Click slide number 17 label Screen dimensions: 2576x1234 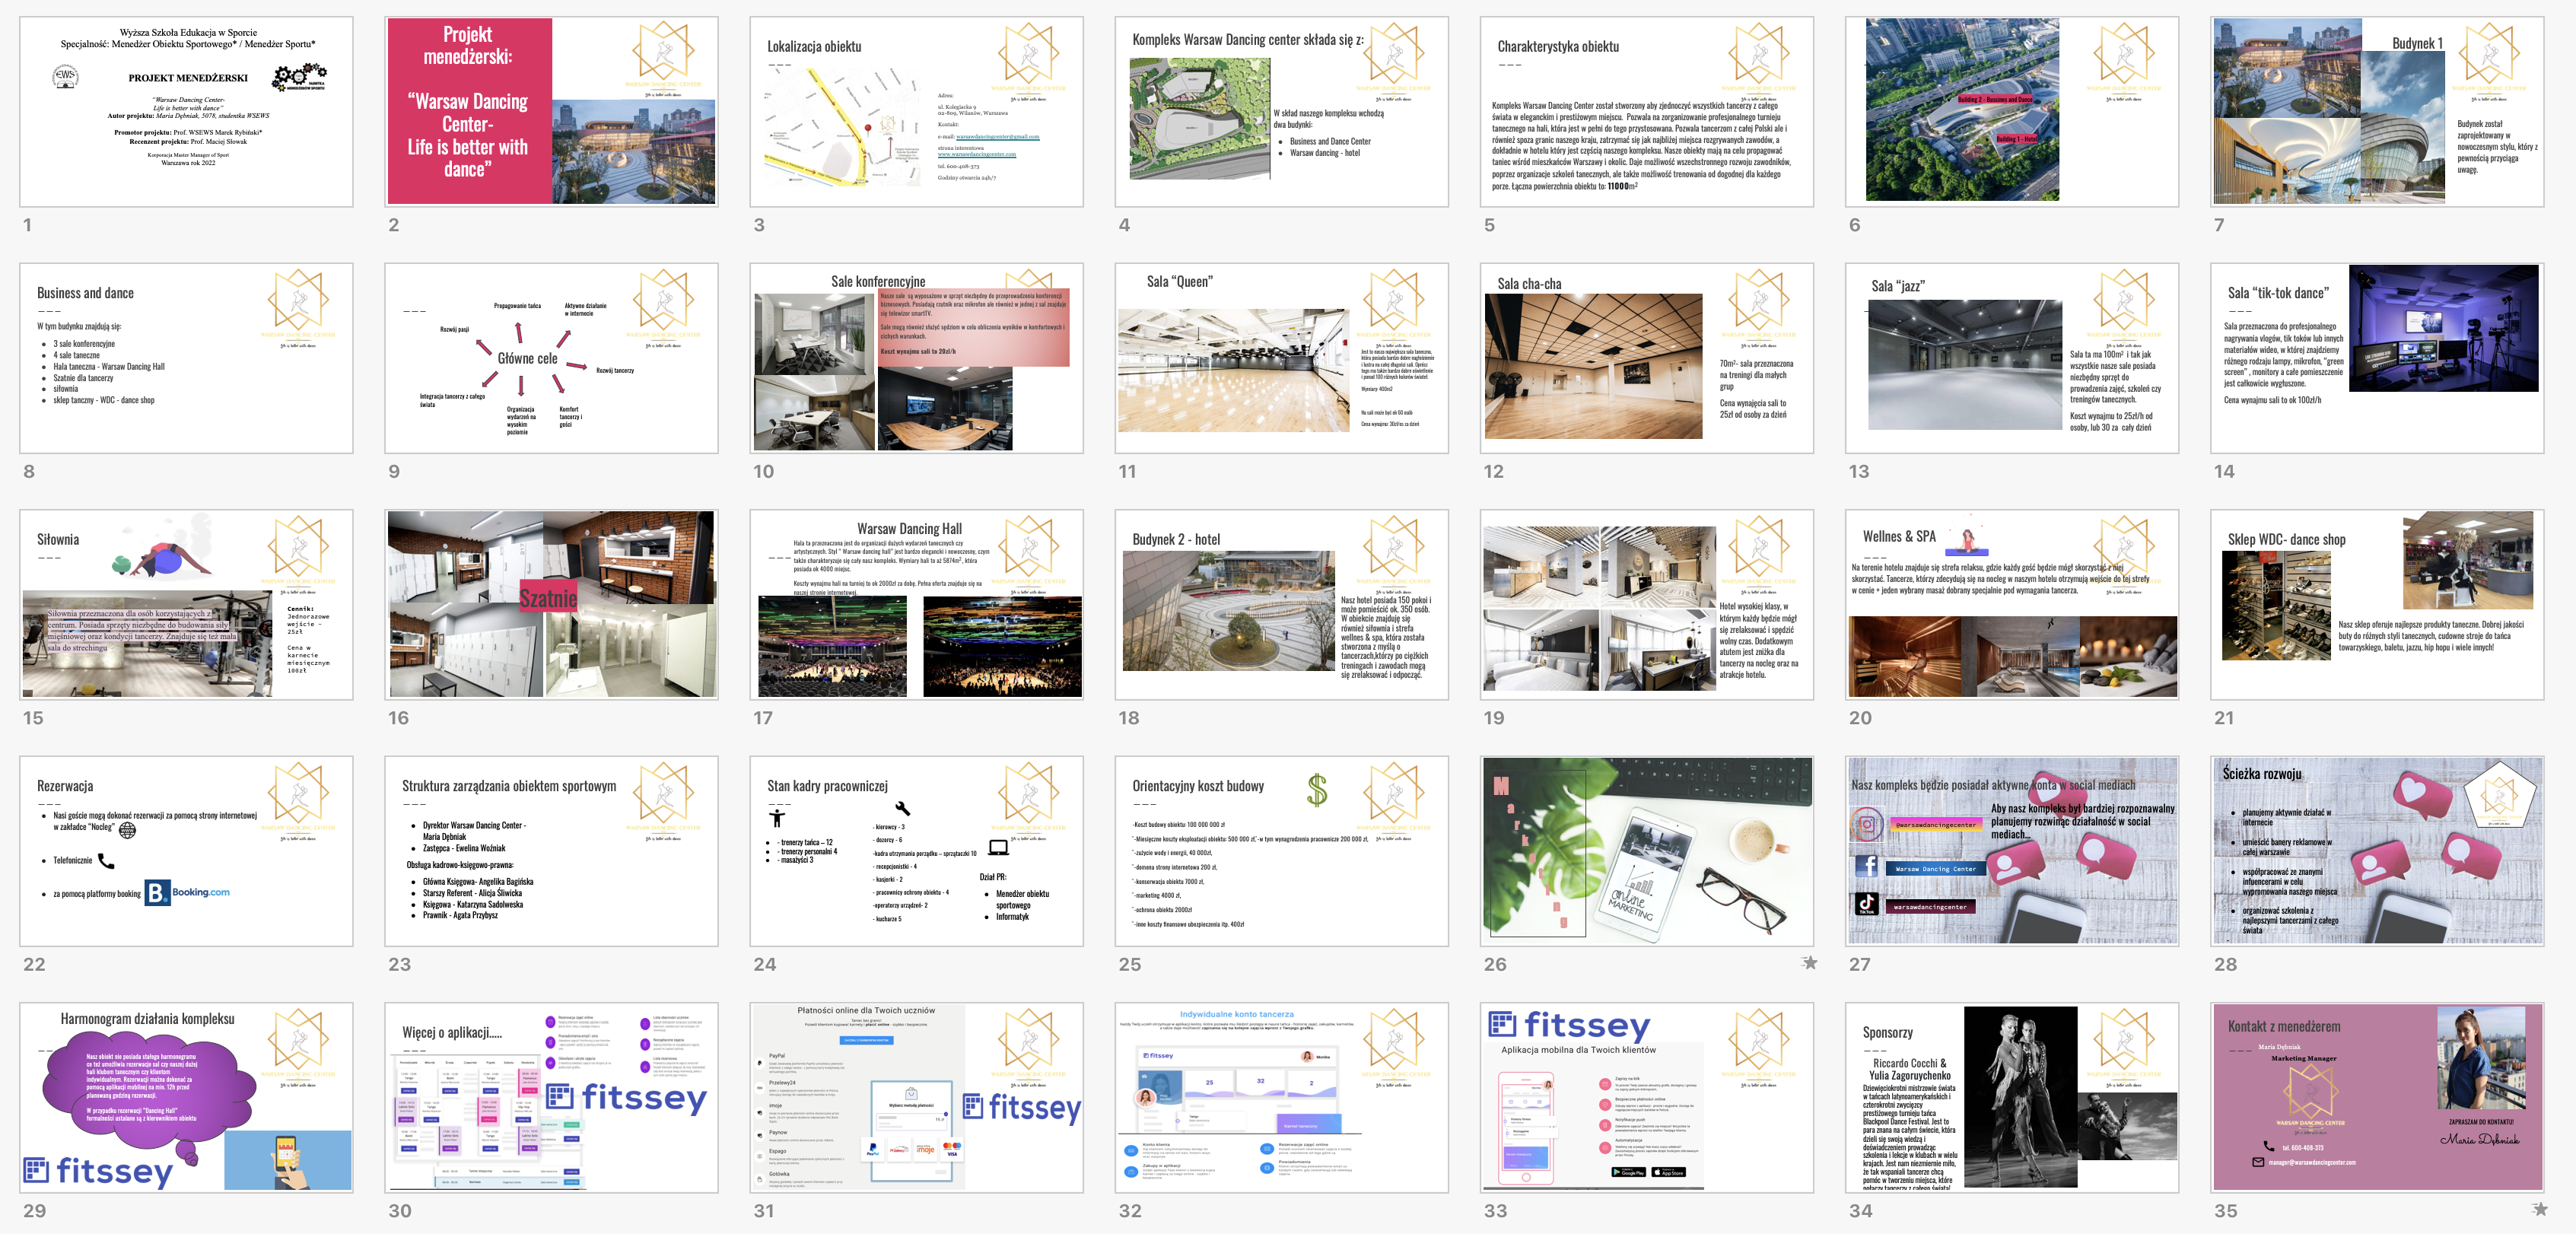point(763,718)
